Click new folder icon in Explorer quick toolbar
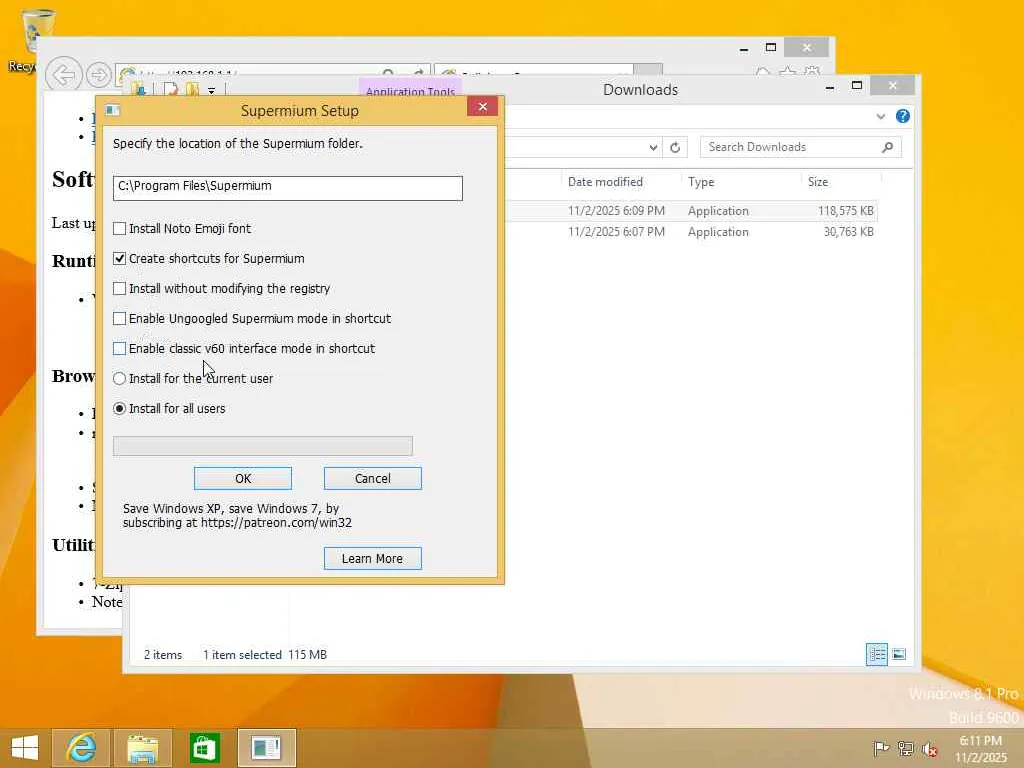Screen dimensions: 1024x768 (x=192, y=89)
